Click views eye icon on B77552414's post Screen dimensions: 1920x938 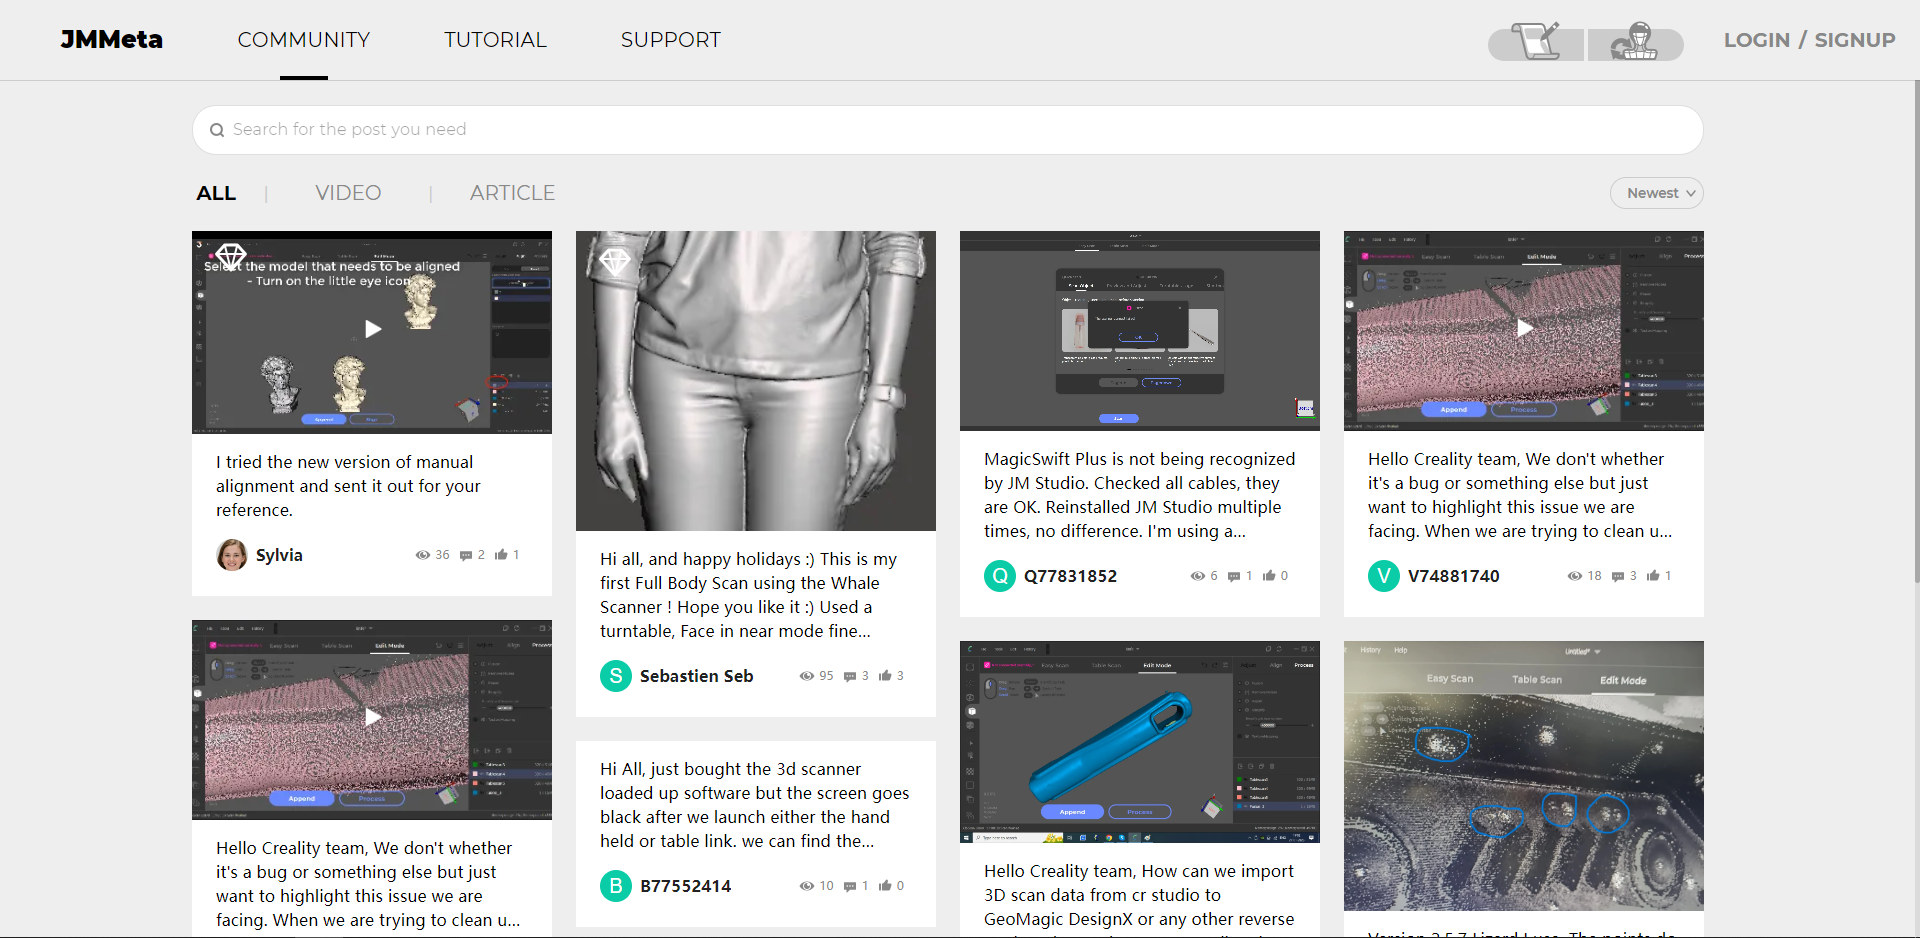(806, 886)
